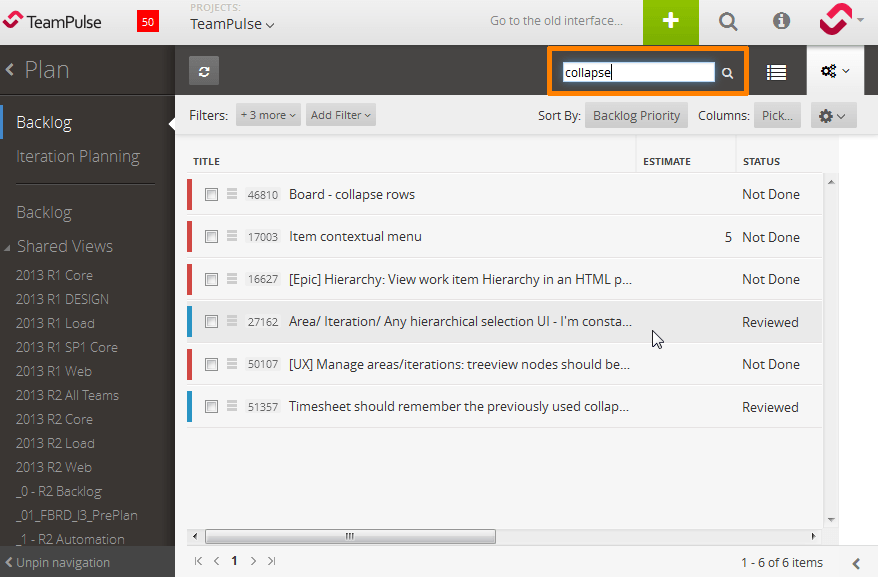This screenshot has height=577, width=878.
Task: Unpin navigation panel
Action: click(57, 562)
